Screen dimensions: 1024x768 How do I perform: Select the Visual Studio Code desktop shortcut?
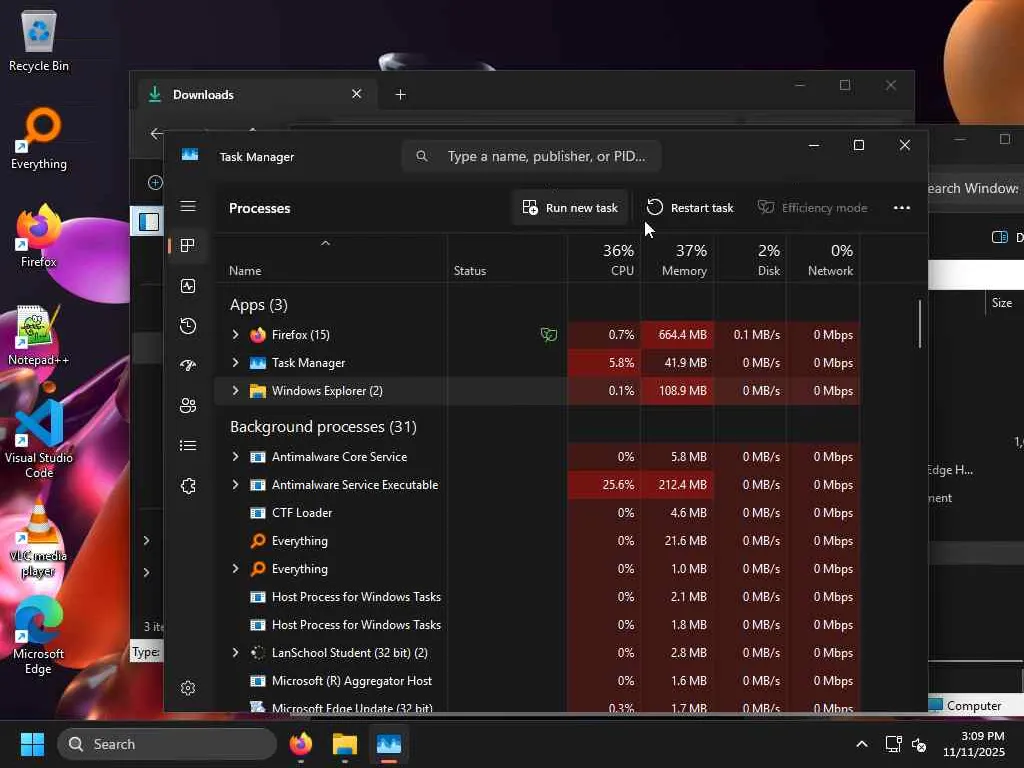click(x=39, y=440)
